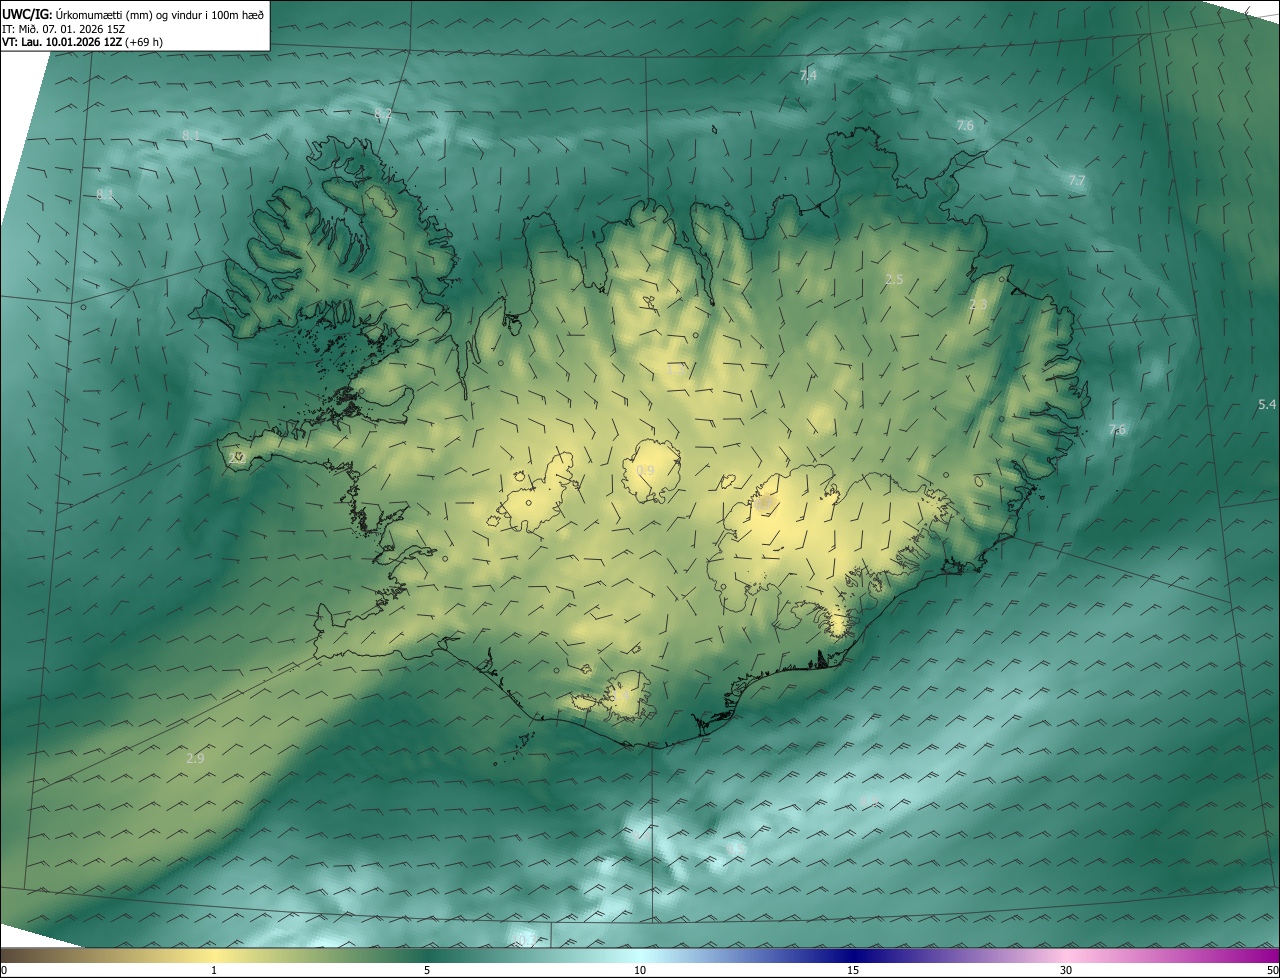Click the title text 'Úrkomumætti (mm) og vindur í 100m hæð'
Image resolution: width=1280 pixels, height=978 pixels.
coord(161,13)
